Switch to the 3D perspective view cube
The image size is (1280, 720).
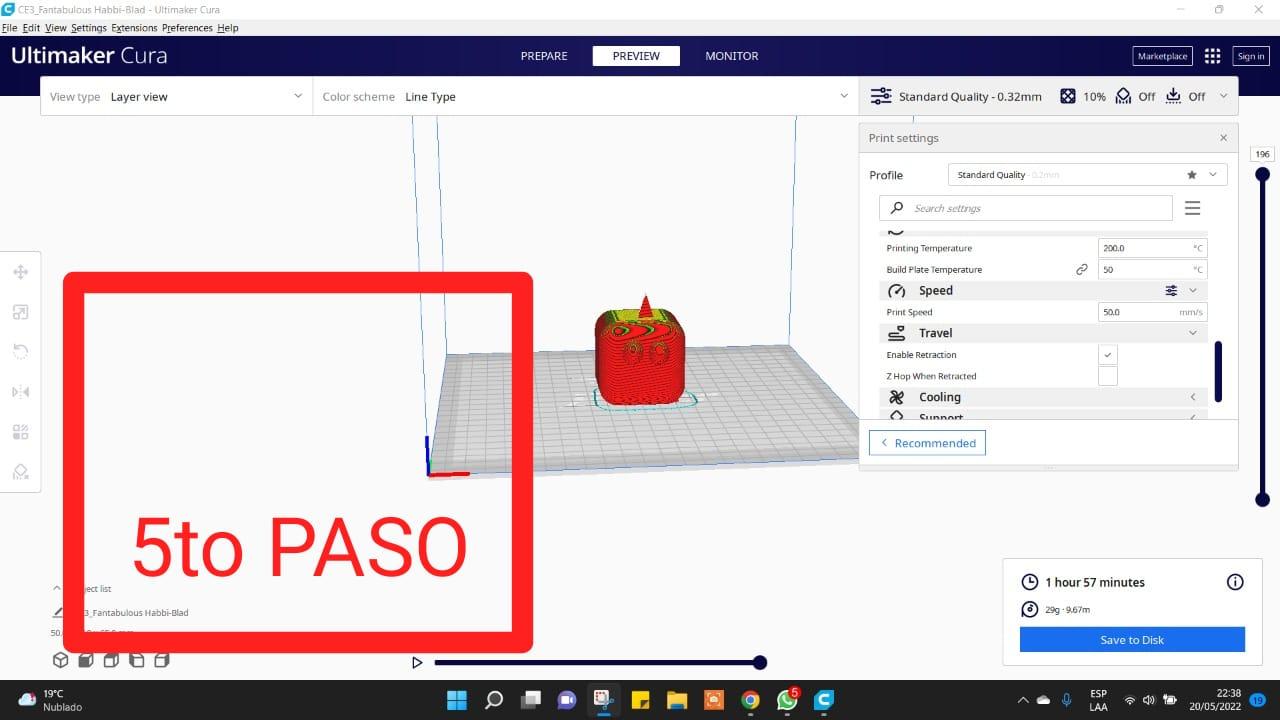[60, 660]
